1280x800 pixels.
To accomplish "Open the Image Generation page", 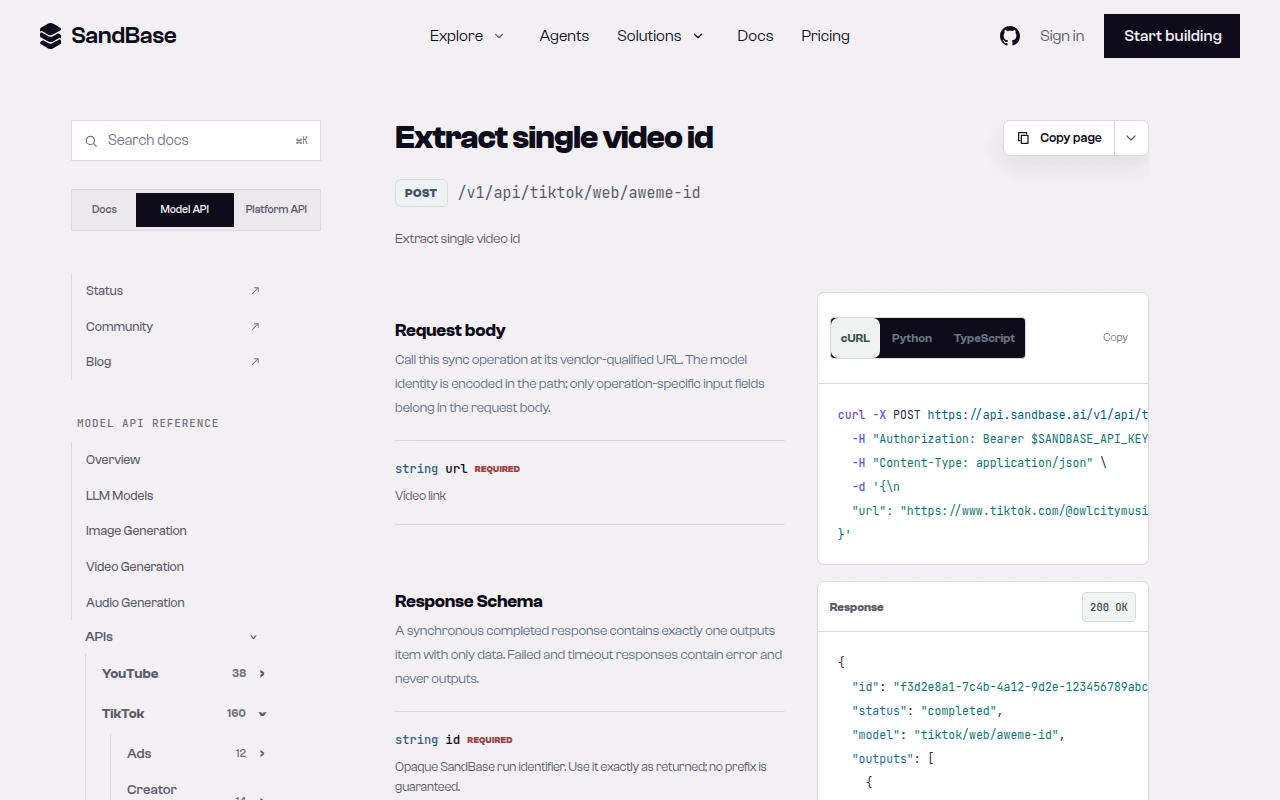I will coord(136,531).
